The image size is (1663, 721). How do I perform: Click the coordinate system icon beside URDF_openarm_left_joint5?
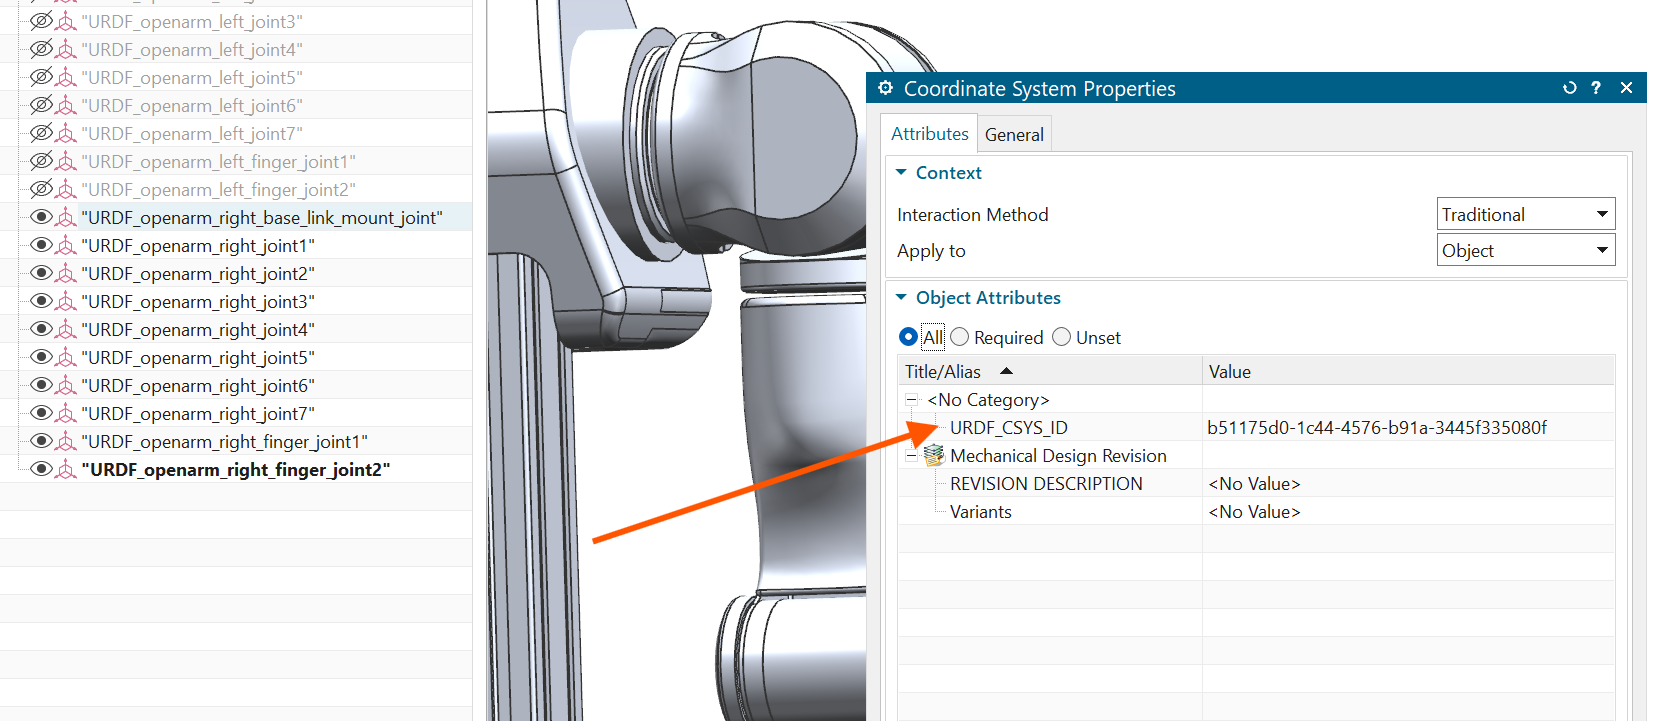pyautogui.click(x=67, y=77)
